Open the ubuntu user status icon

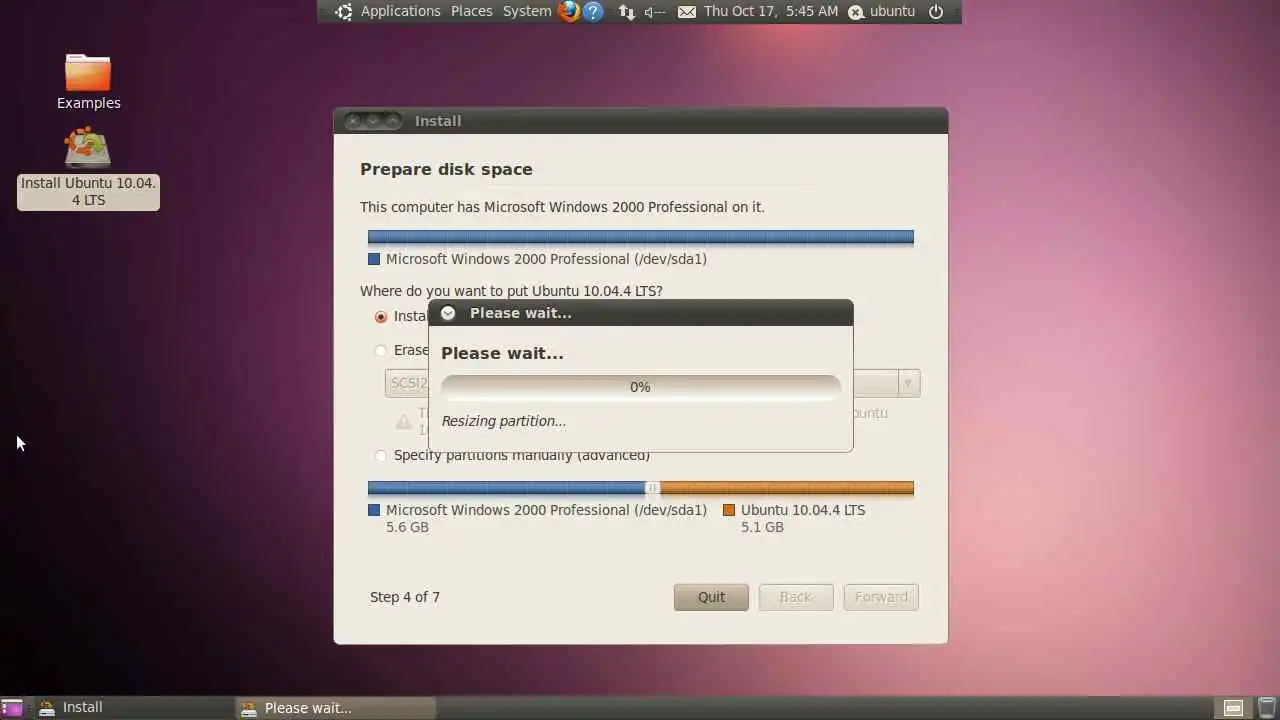pyautogui.click(x=855, y=12)
